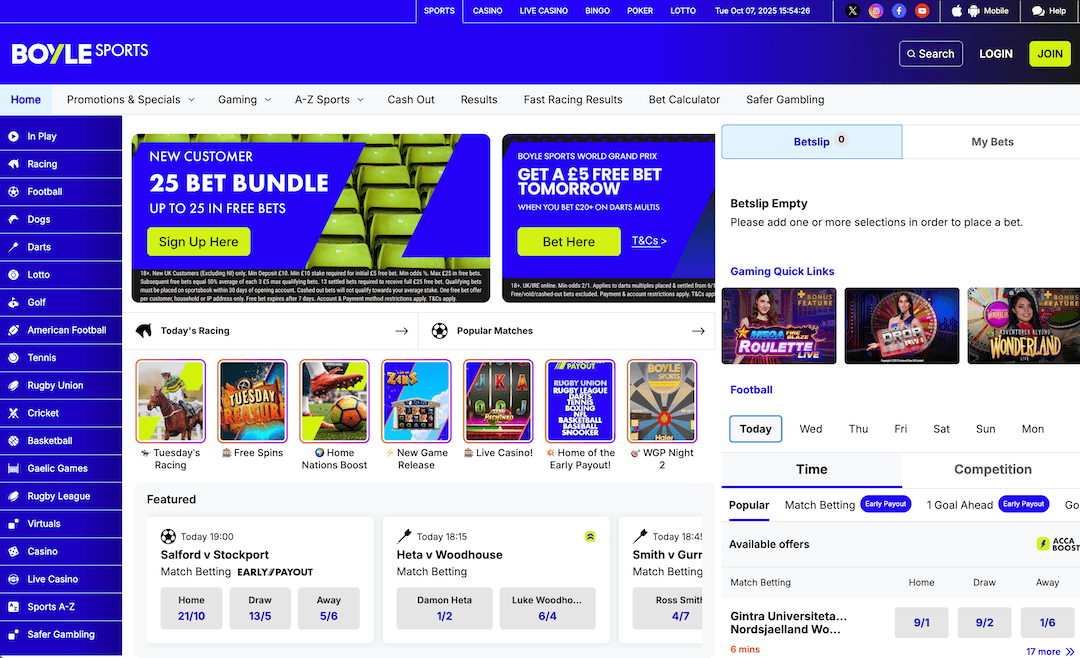
Task: Click the Darts icon in sidebar
Action: [13, 247]
